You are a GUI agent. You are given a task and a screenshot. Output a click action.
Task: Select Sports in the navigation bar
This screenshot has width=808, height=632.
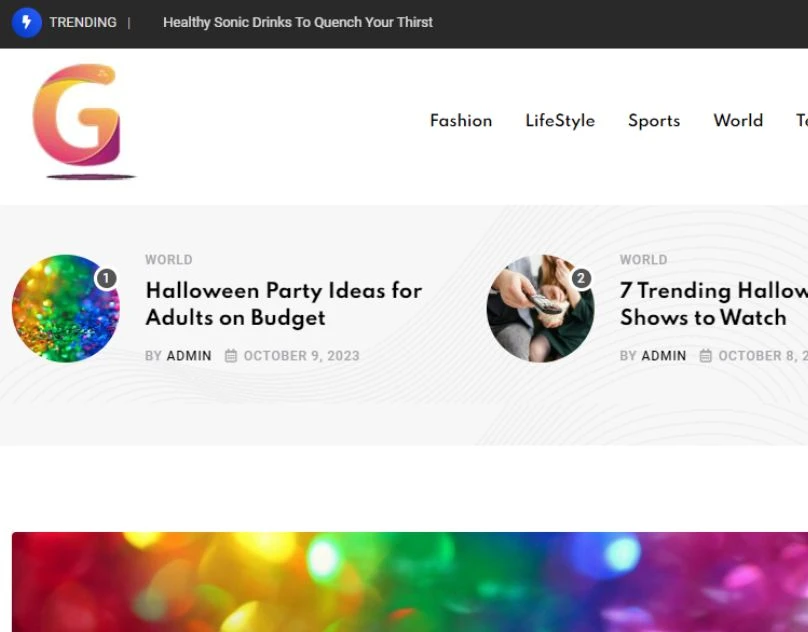pyautogui.click(x=654, y=121)
